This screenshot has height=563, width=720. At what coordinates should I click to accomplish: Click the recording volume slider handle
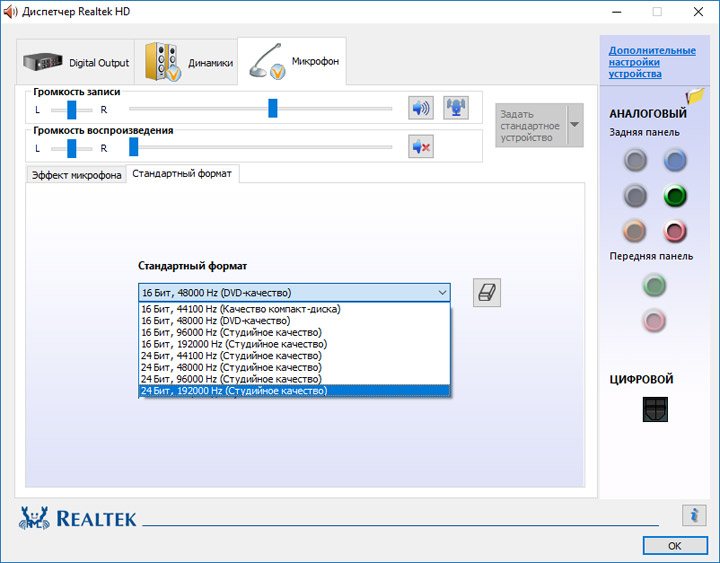(x=273, y=108)
